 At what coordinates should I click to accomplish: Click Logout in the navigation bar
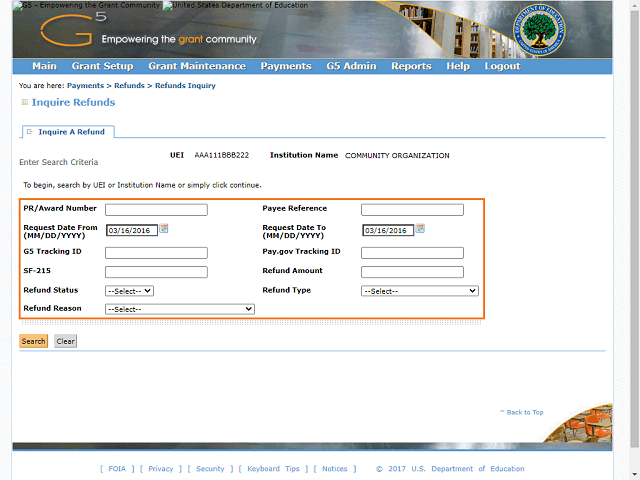502,67
